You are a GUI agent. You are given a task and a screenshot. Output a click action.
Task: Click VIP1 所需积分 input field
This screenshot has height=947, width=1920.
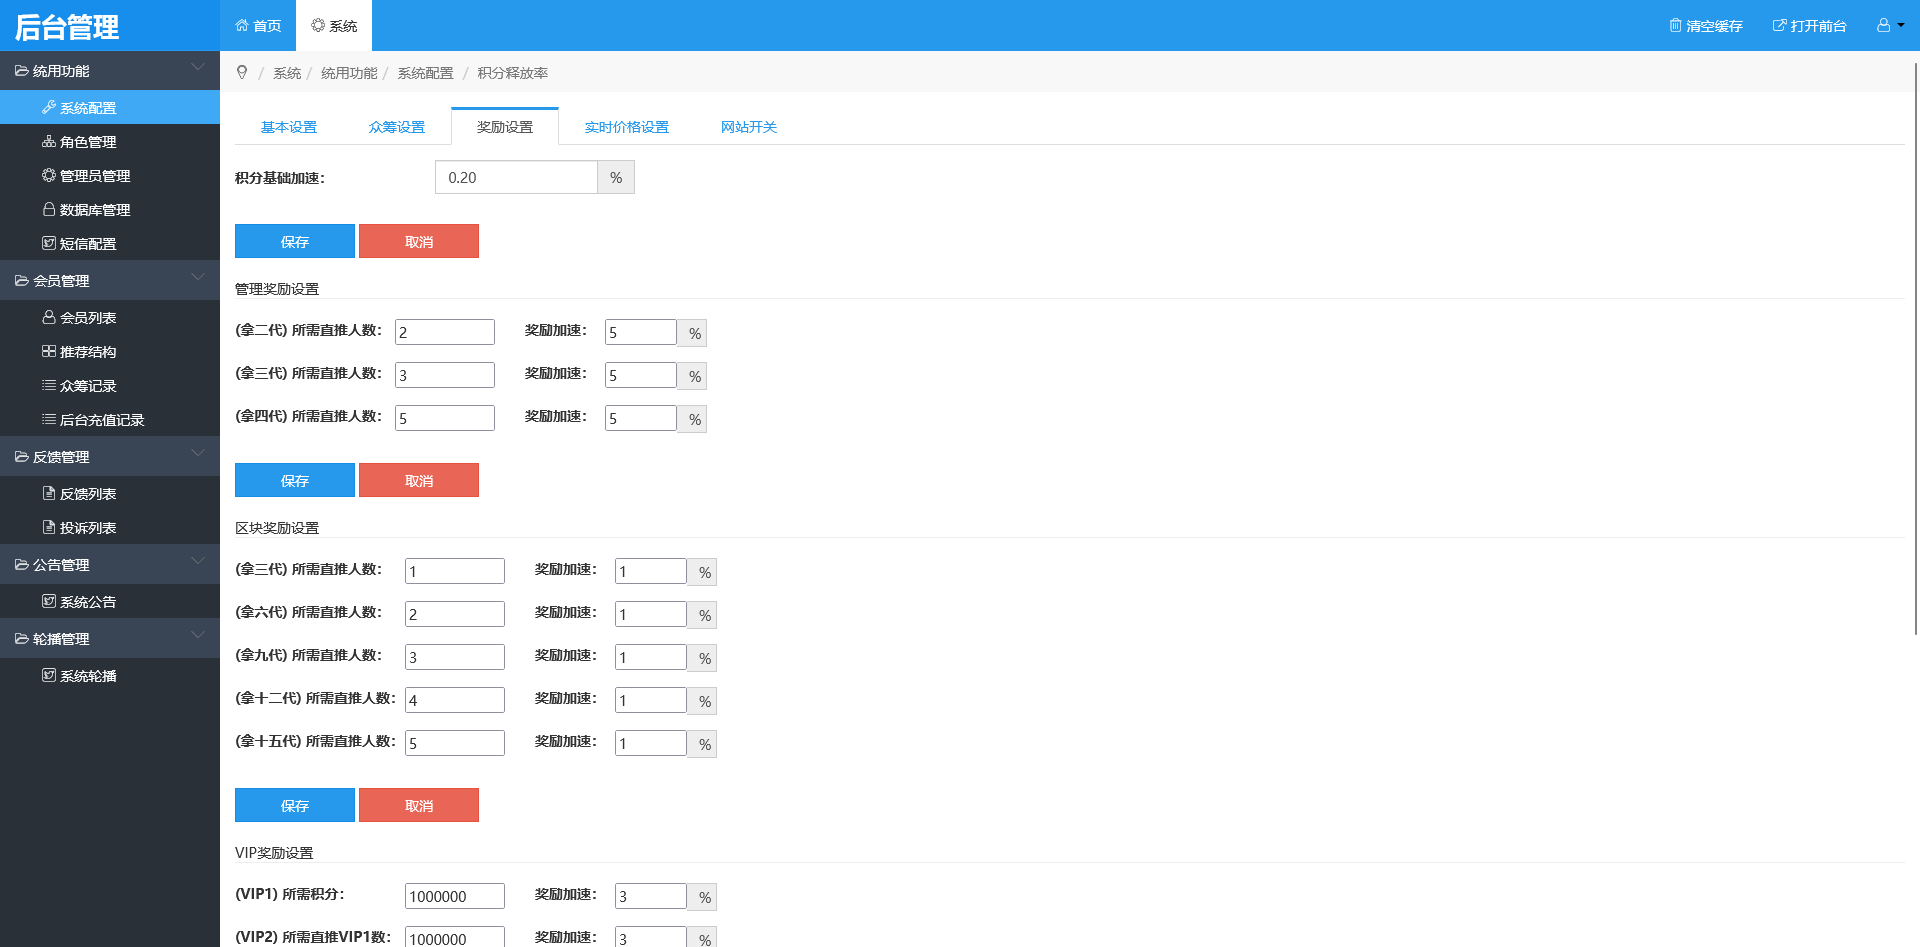click(455, 896)
